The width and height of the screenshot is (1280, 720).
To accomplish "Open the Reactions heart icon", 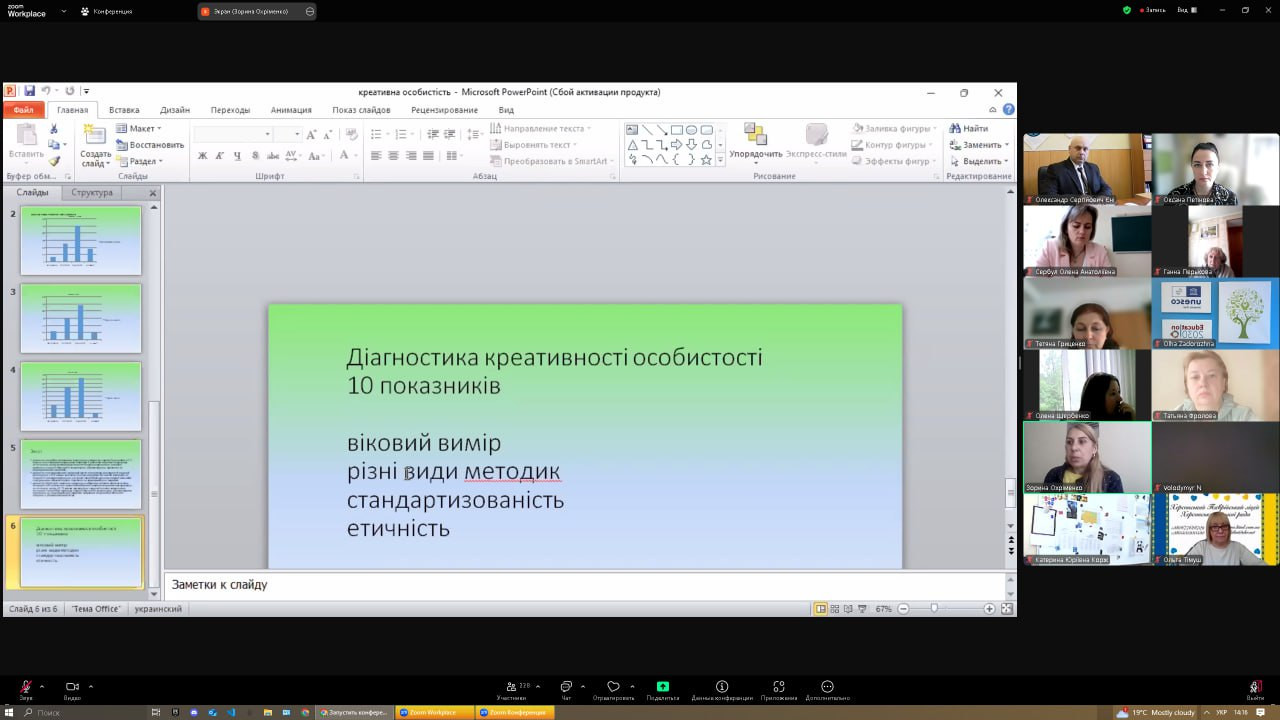I will pos(613,687).
